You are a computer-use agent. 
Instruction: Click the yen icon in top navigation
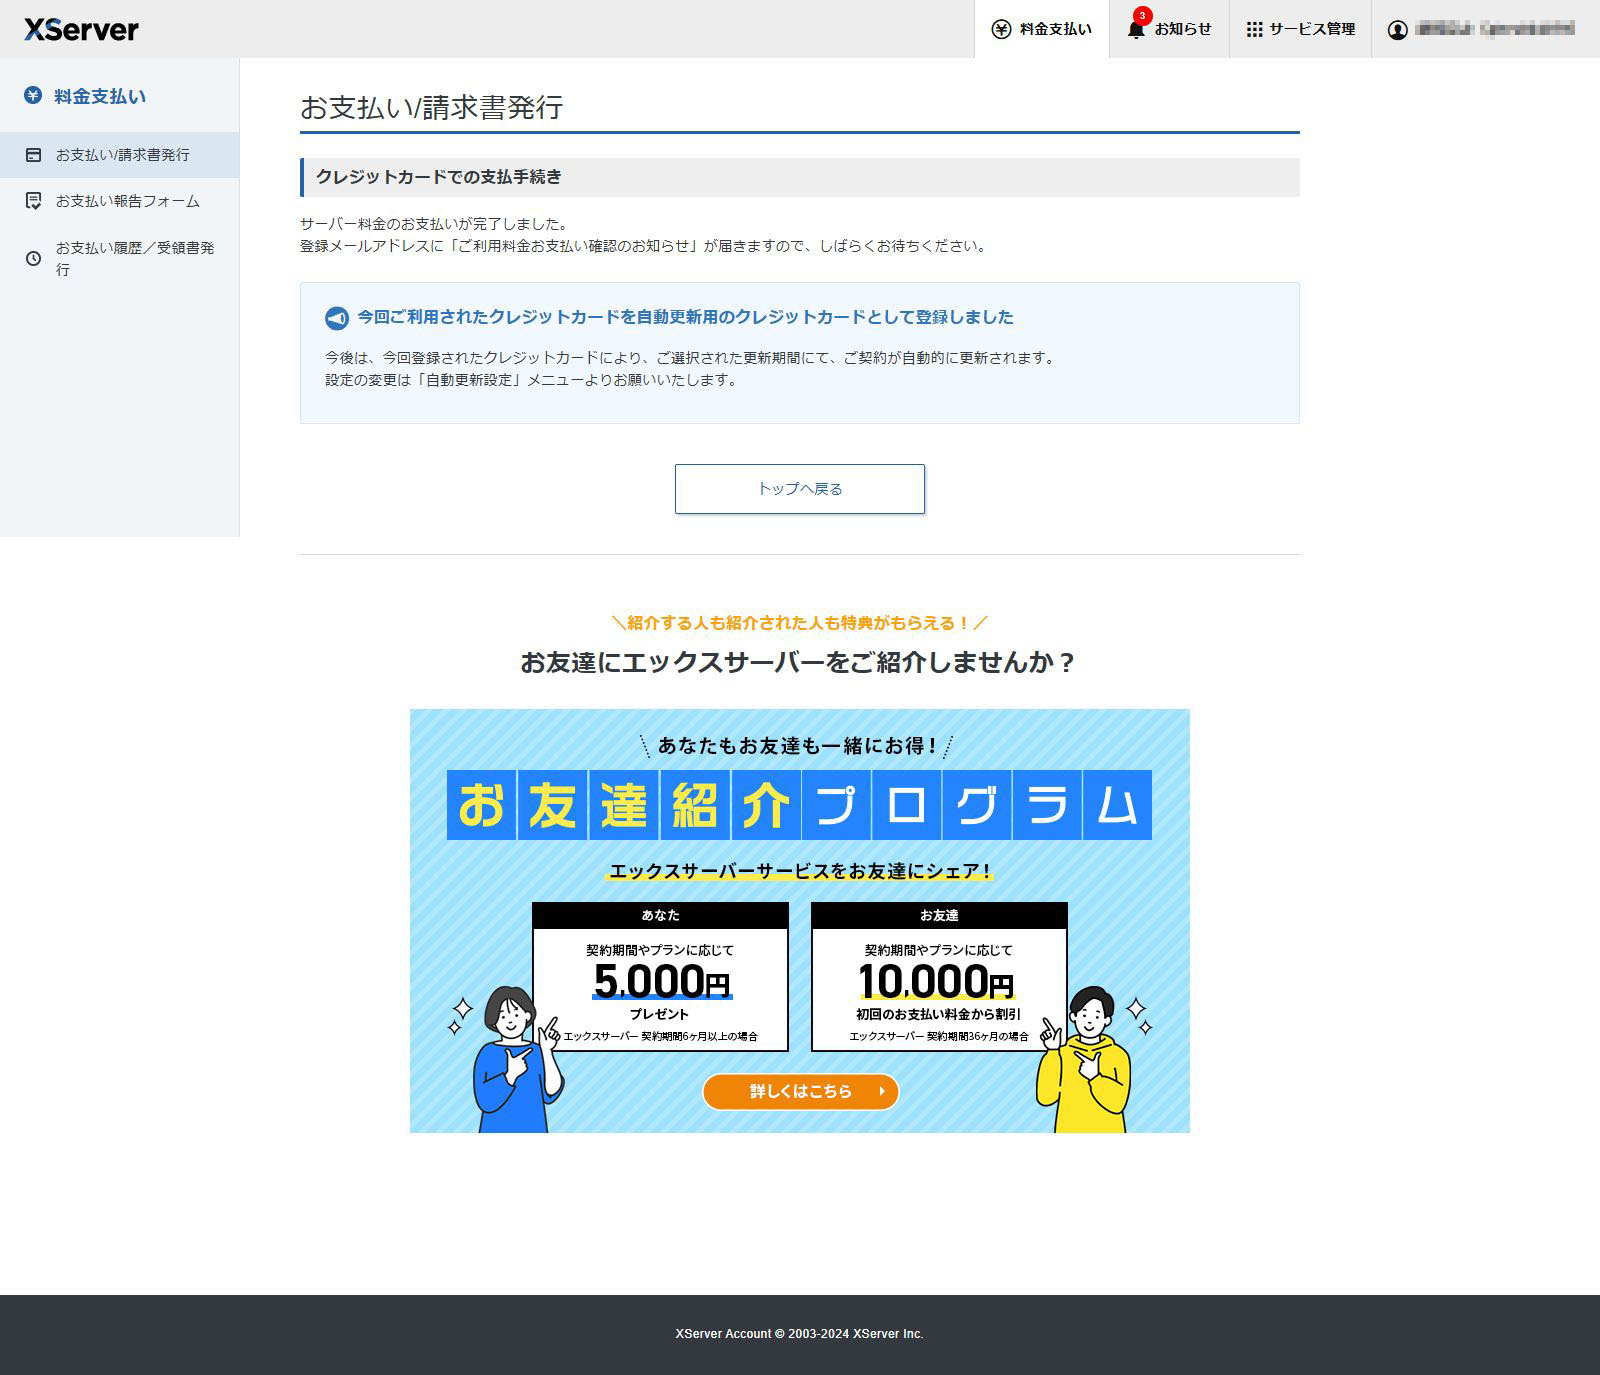1001,29
